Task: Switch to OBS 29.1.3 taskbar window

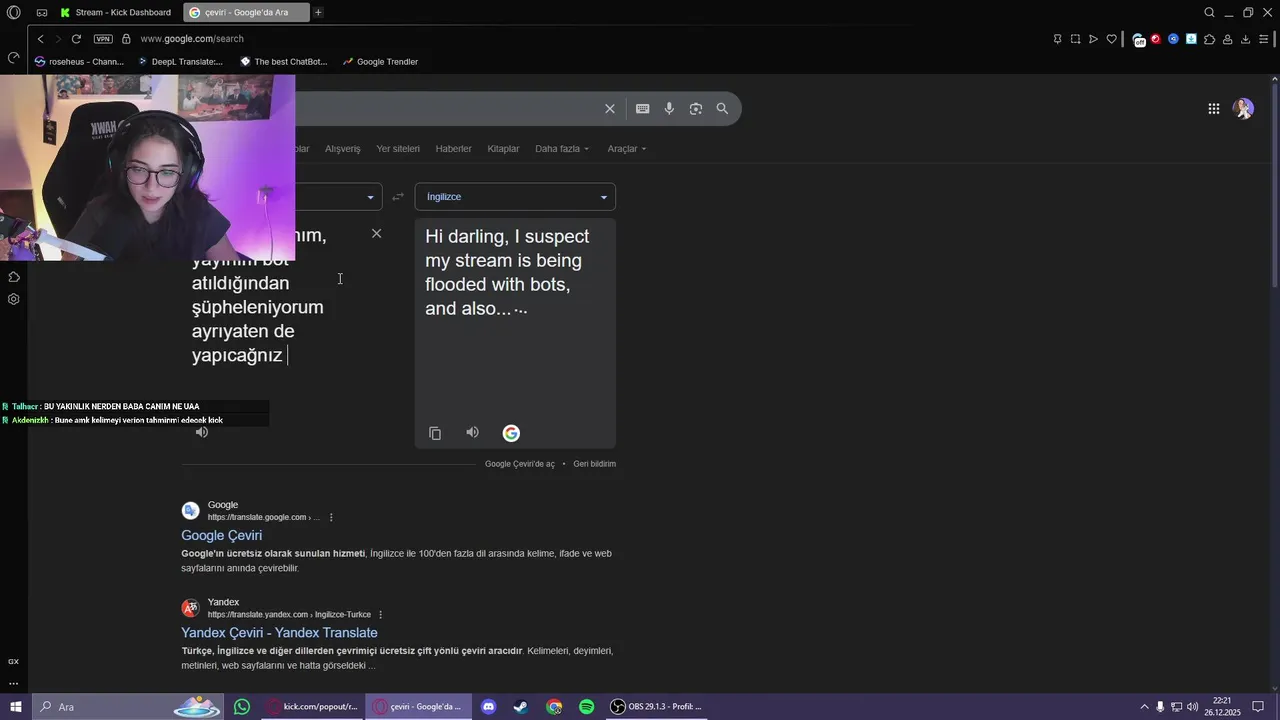Action: 658,707
